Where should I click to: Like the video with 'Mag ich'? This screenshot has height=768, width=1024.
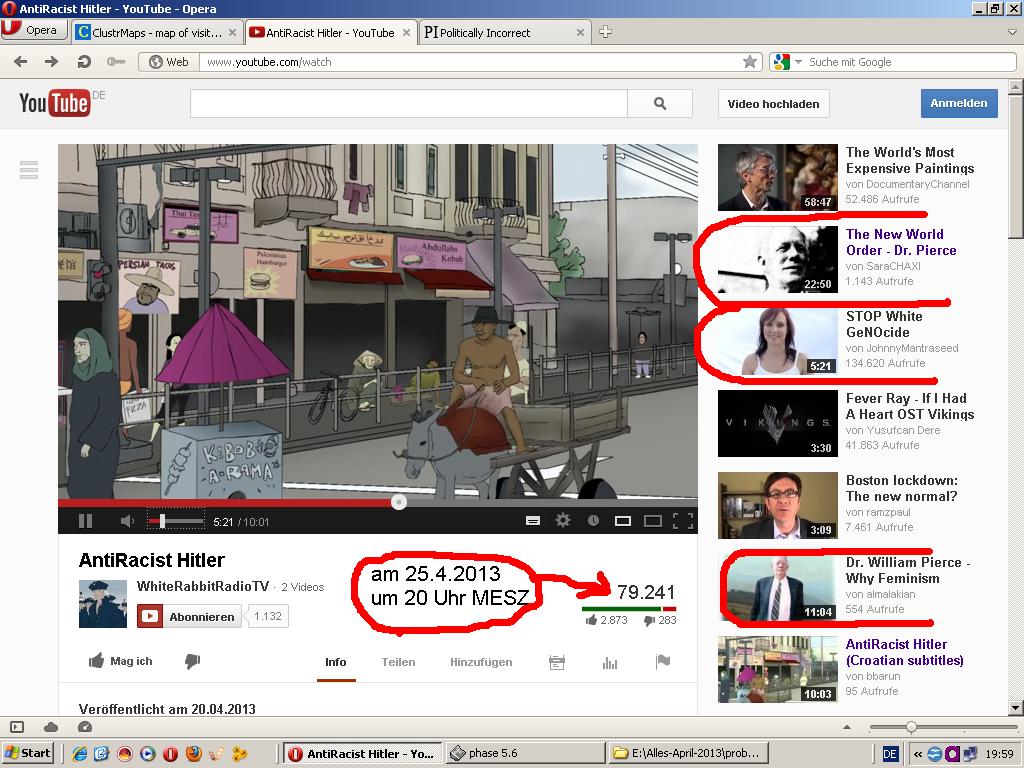120,661
